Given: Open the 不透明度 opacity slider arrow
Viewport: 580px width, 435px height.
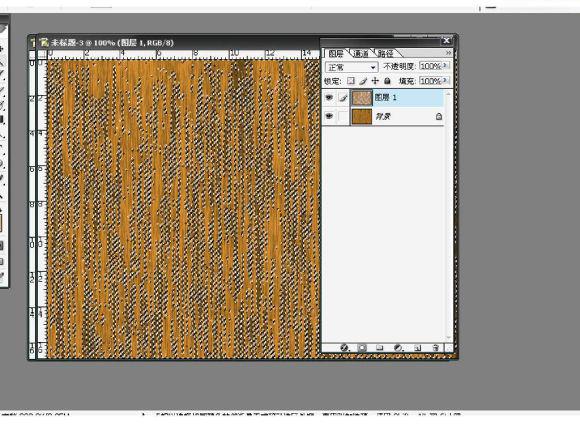Looking at the screenshot, I should (446, 66).
